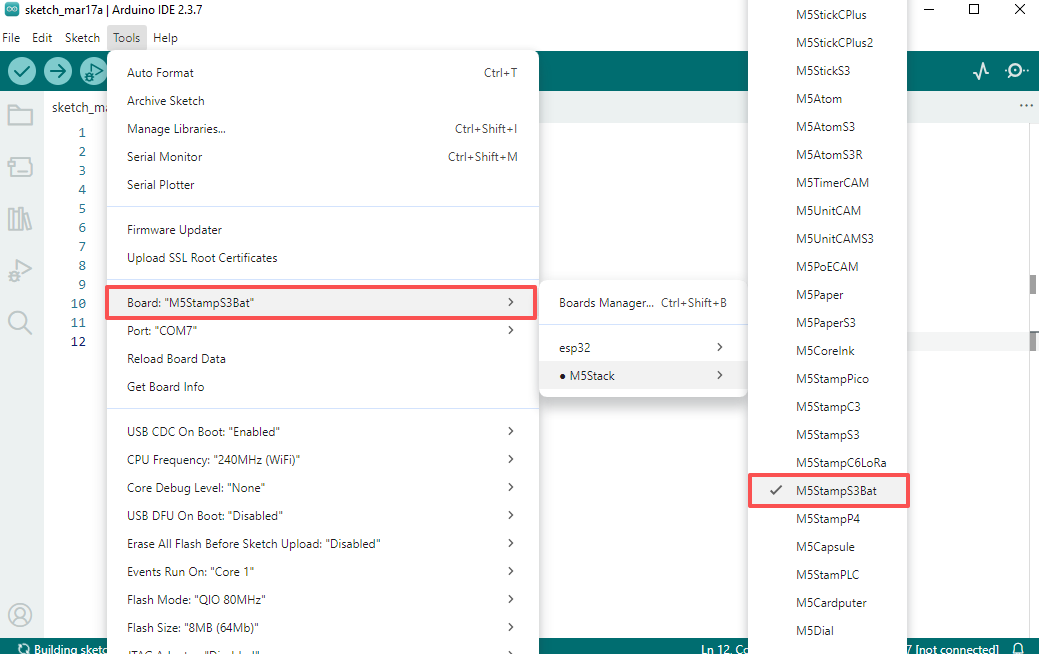Open the Boards Manager sidebar icon
1039x654 pixels.
click(20, 167)
